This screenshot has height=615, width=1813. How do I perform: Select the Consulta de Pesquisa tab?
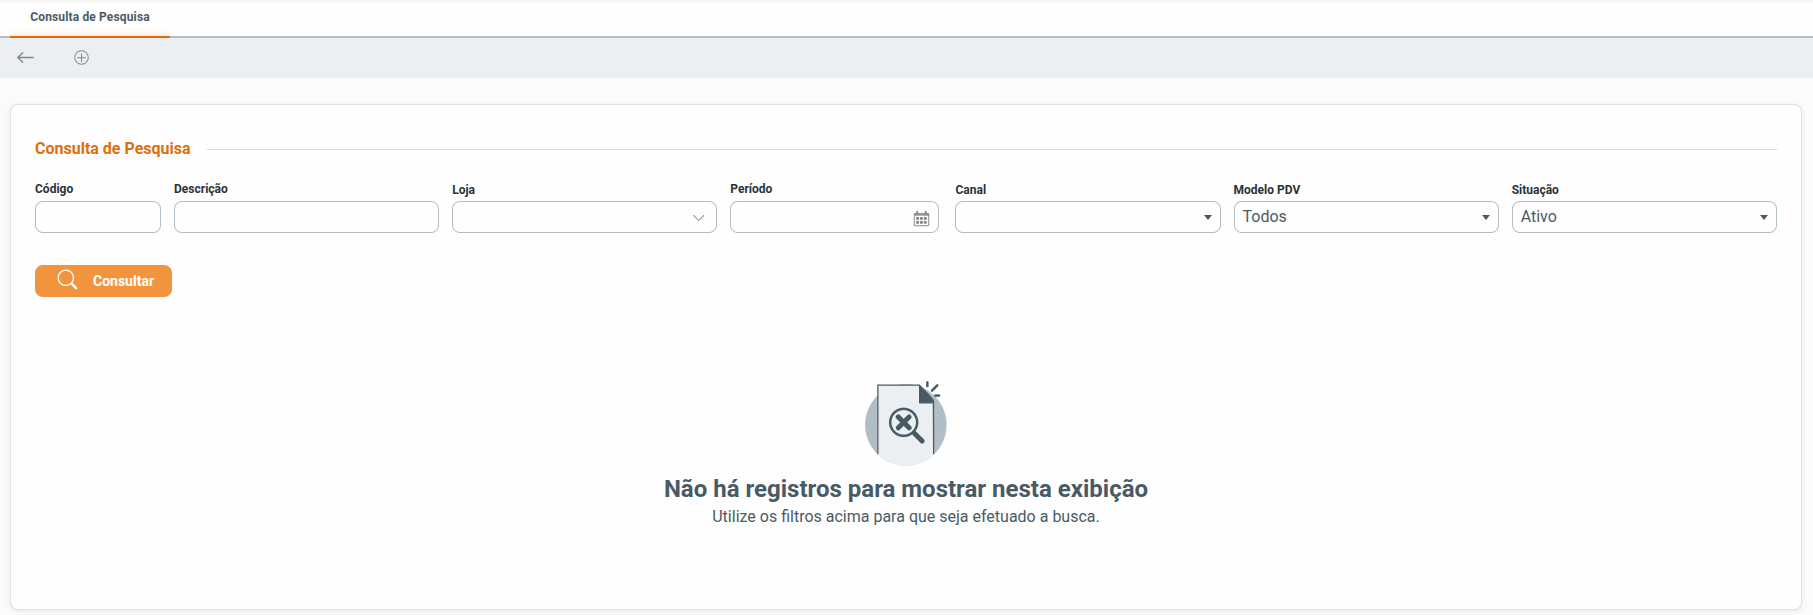click(90, 18)
